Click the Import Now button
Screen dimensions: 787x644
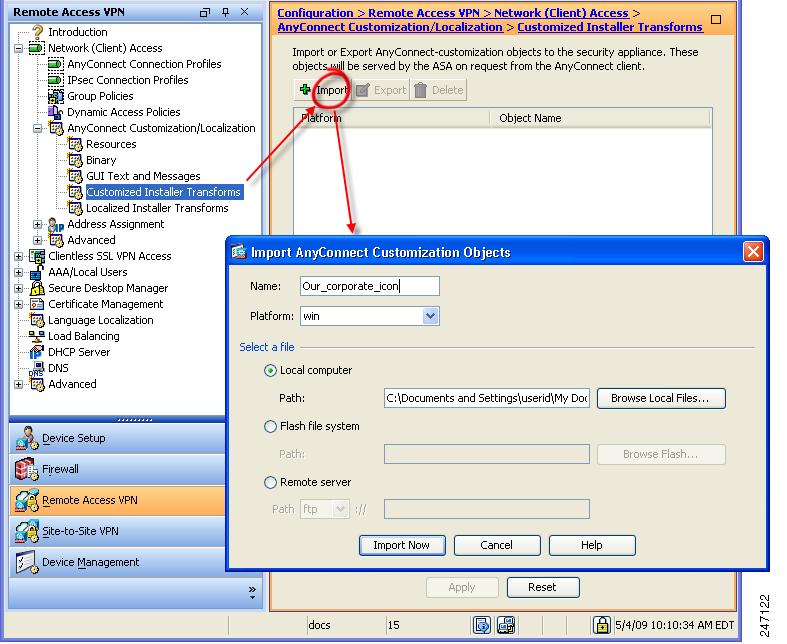(402, 546)
